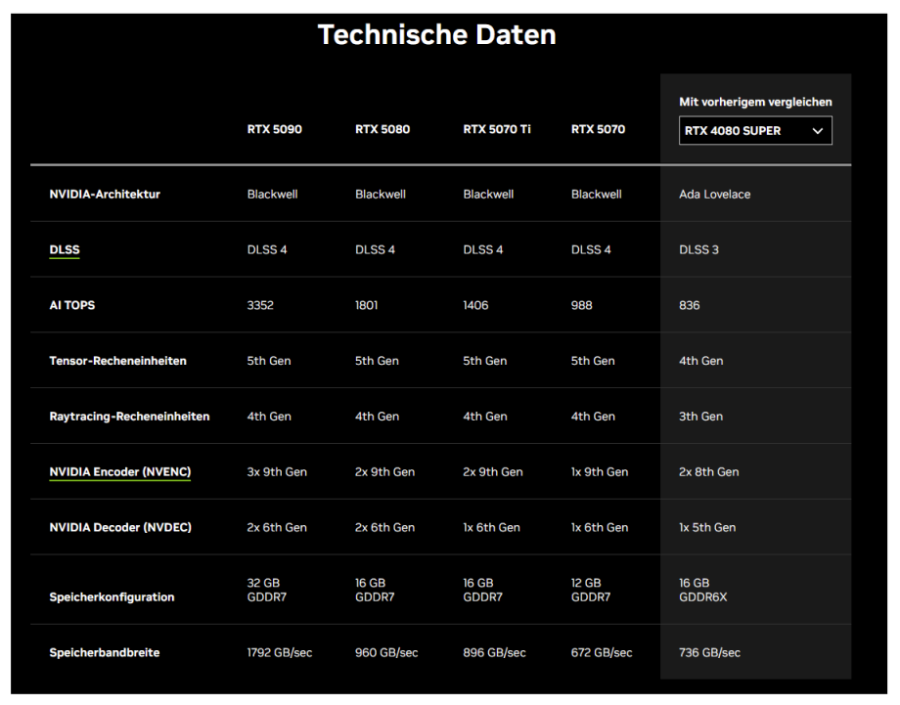Click DLSS 4 in the RTX 5070 Ti column
This screenshot has width=900, height=705.
tap(483, 250)
